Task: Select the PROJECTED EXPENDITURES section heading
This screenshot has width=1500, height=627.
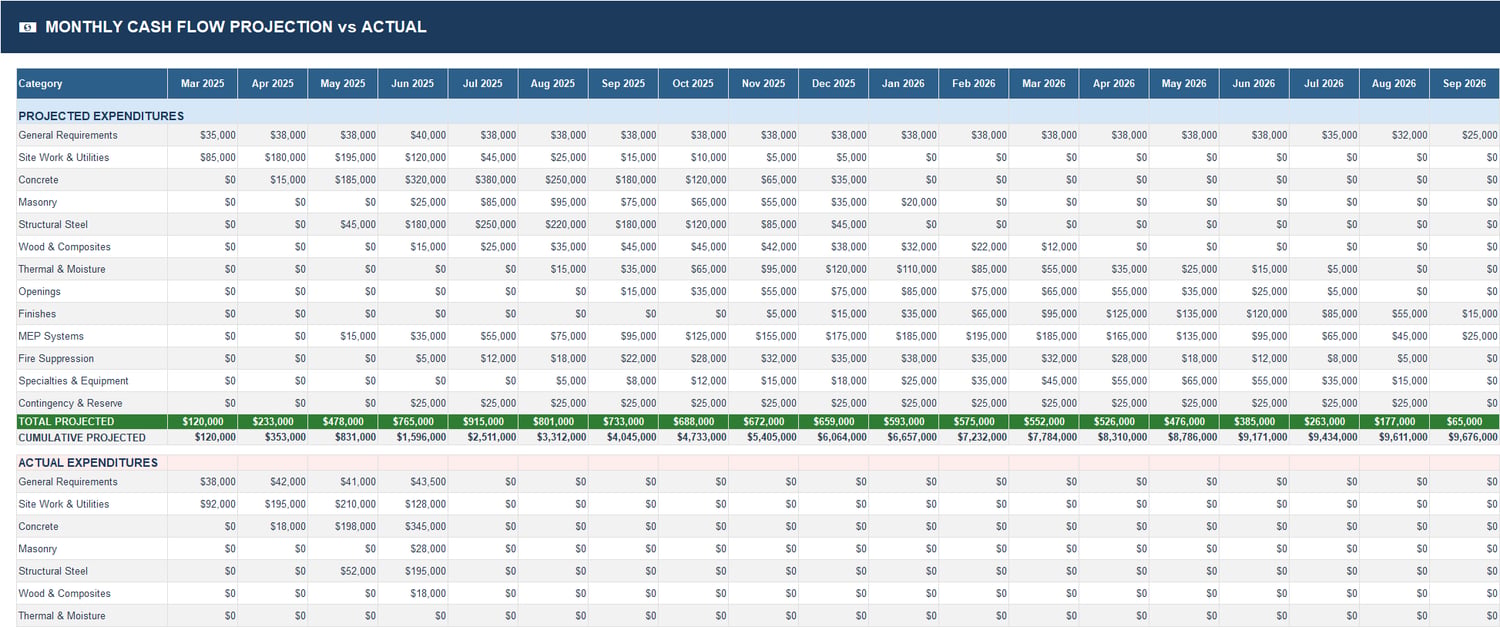Action: tap(101, 116)
